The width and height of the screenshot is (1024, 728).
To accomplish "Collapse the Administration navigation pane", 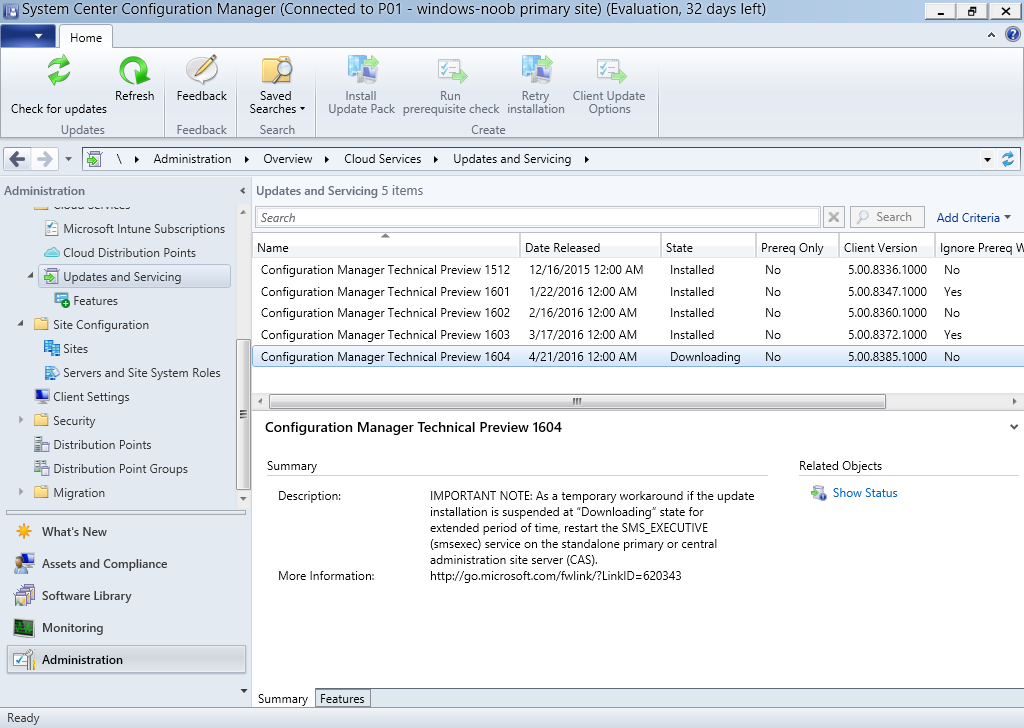I will tap(242, 191).
